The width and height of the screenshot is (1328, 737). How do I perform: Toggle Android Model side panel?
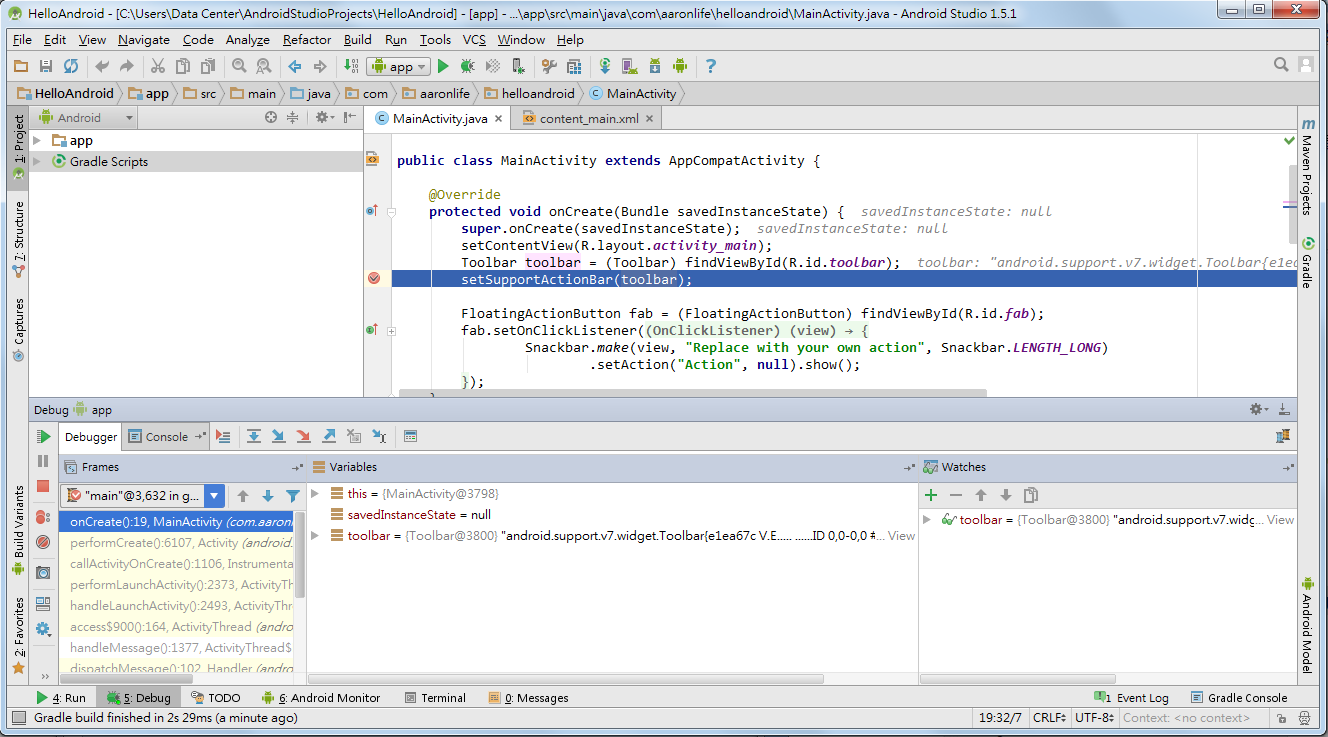coord(1307,624)
